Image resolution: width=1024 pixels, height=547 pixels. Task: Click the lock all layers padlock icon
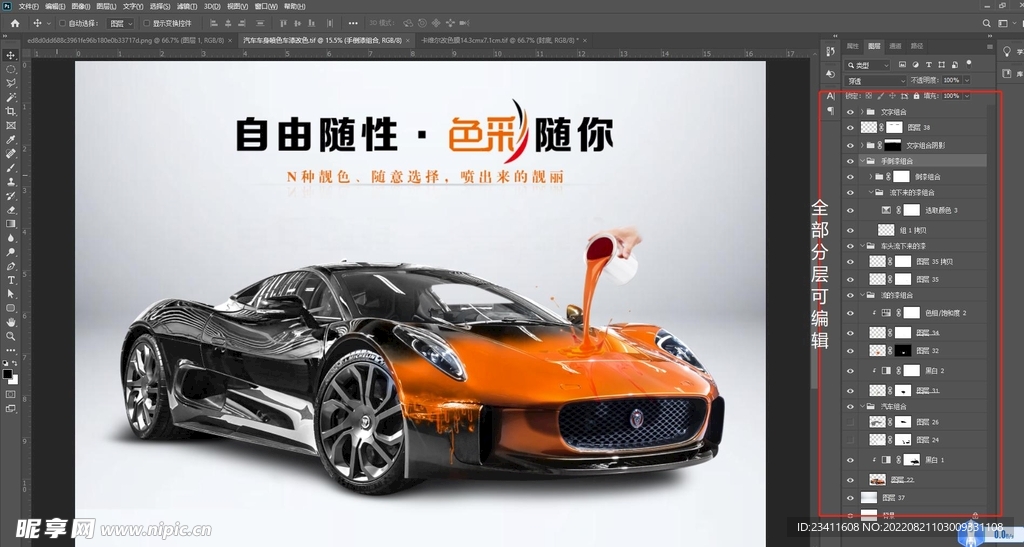[x=916, y=96]
